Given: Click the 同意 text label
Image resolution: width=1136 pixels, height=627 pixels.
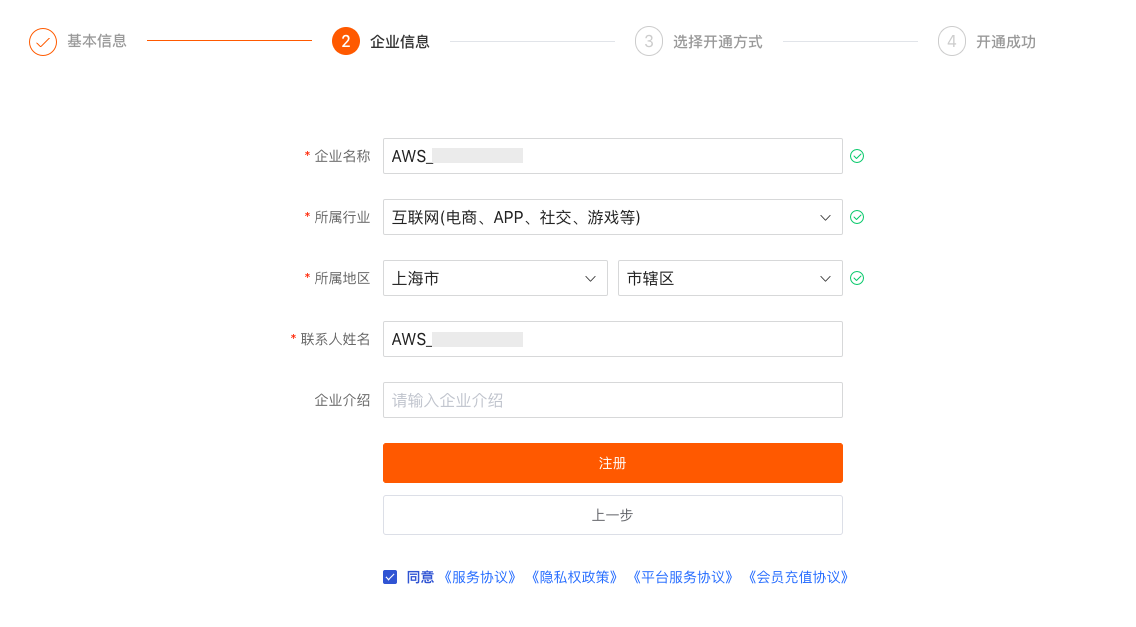Looking at the screenshot, I should [x=420, y=577].
